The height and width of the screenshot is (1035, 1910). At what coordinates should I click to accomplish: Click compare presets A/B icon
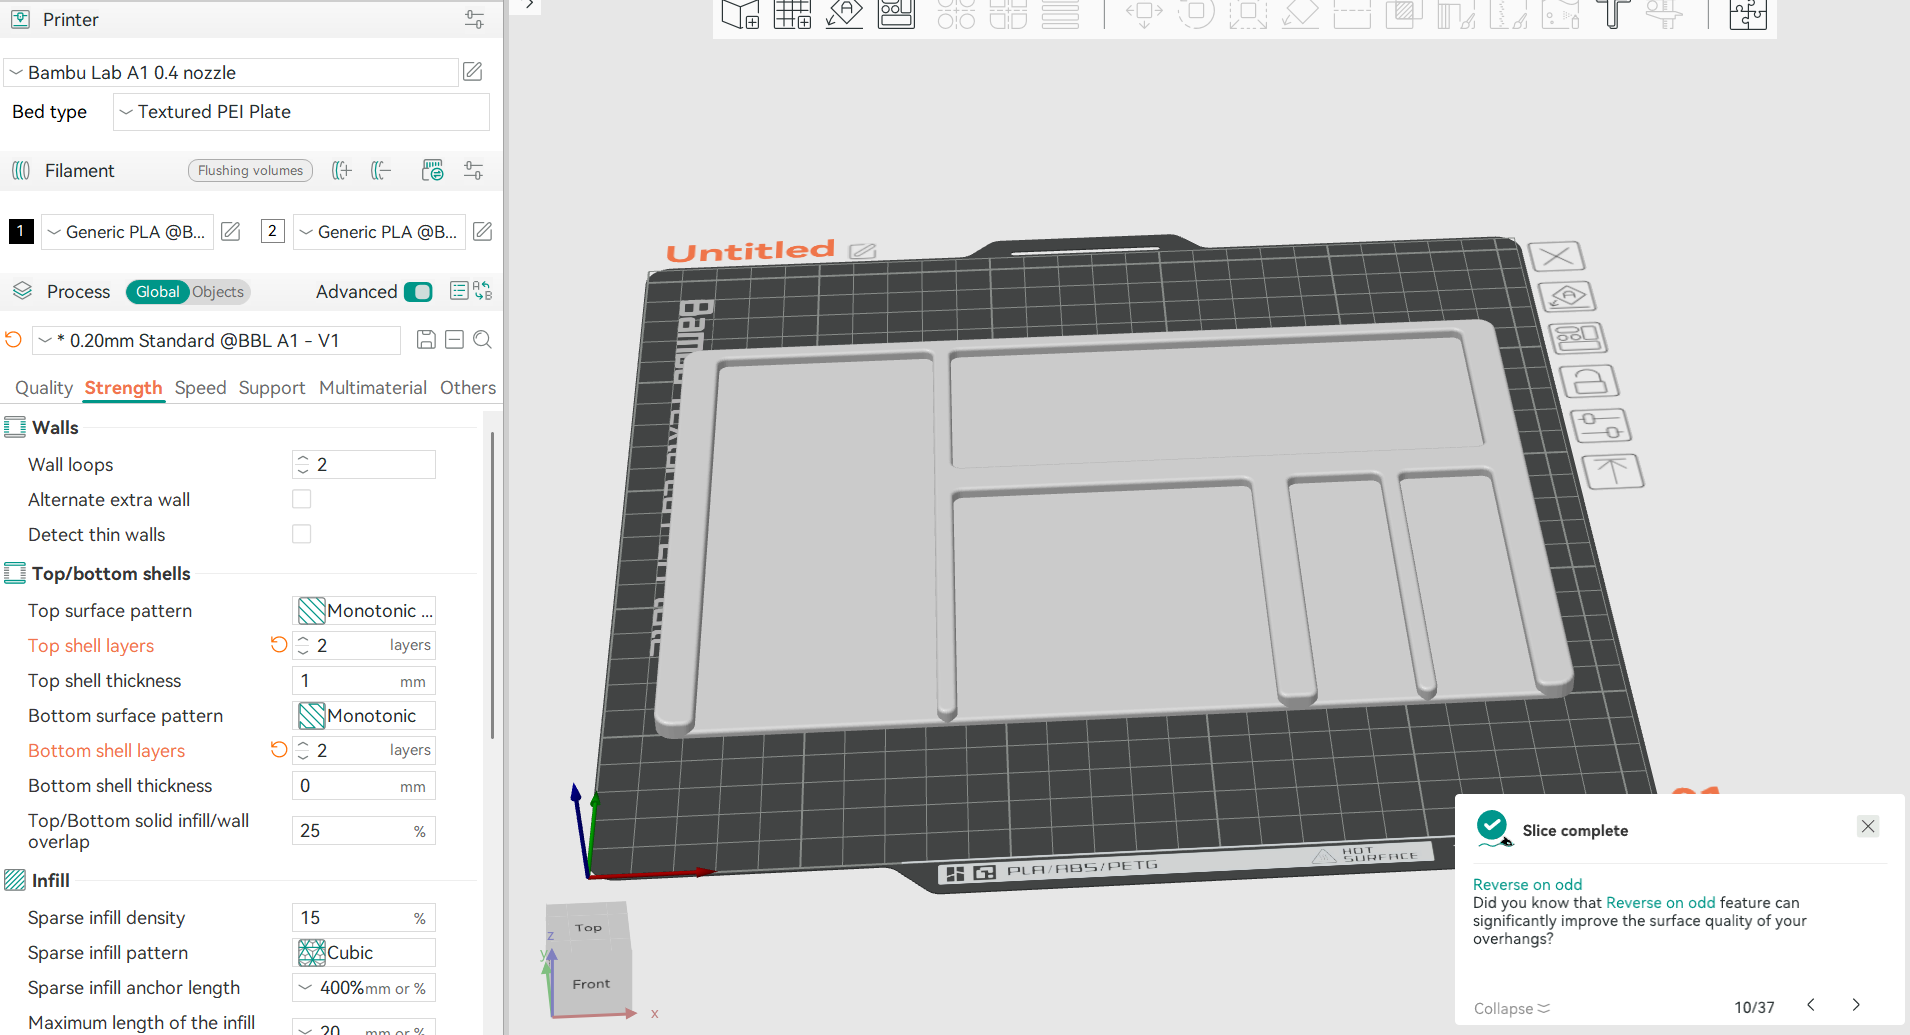[483, 291]
